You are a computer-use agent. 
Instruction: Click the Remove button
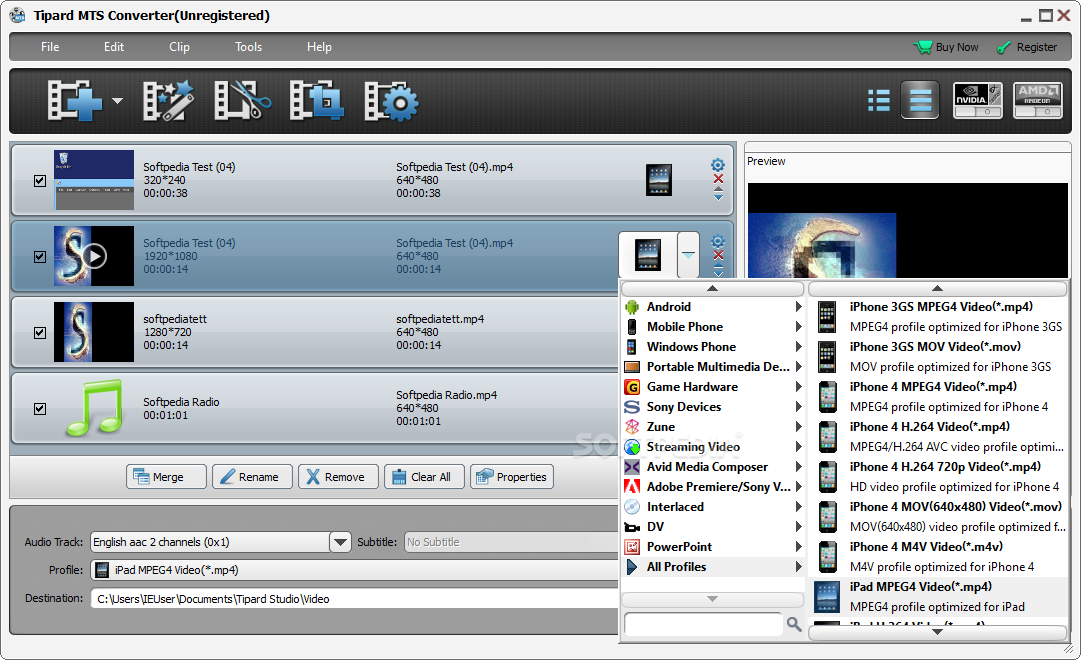pyautogui.click(x=339, y=477)
